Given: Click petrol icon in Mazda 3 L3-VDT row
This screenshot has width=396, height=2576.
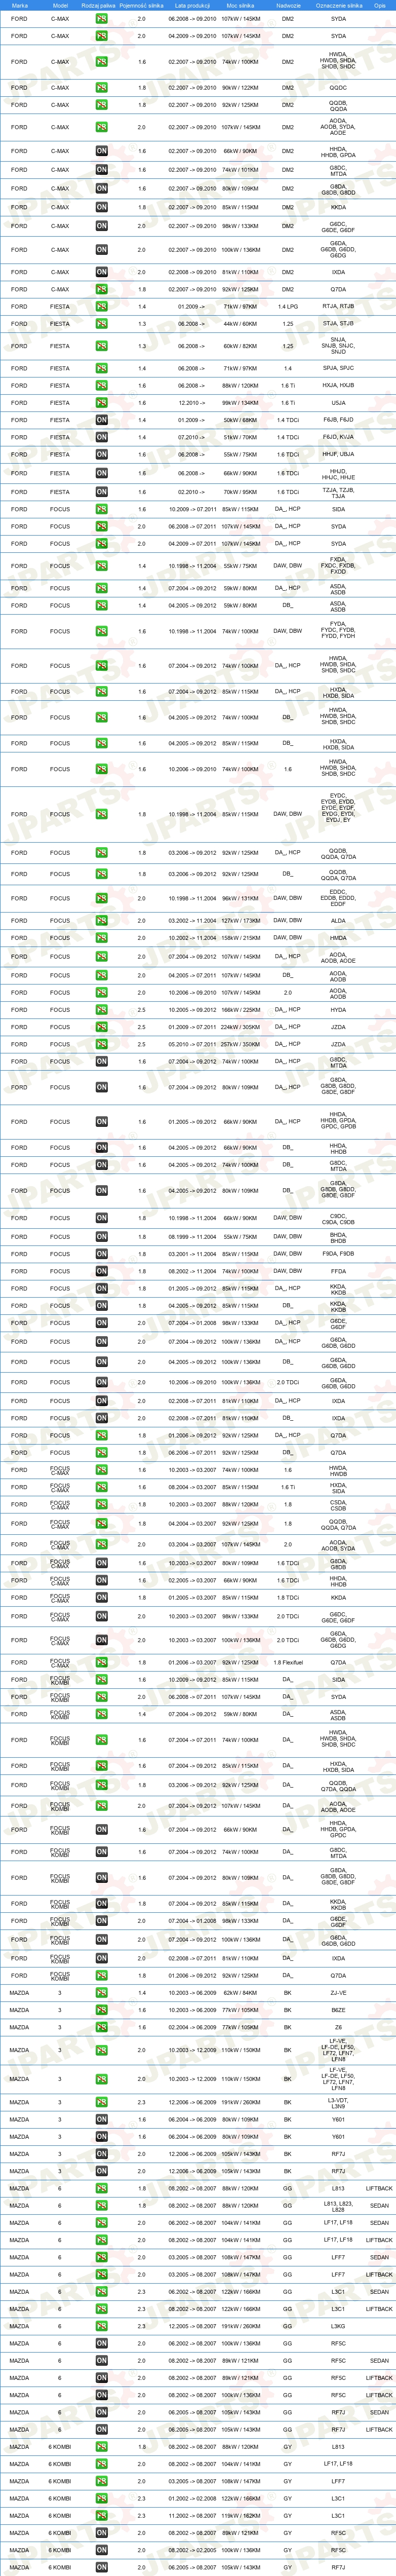Looking at the screenshot, I should (101, 2102).
